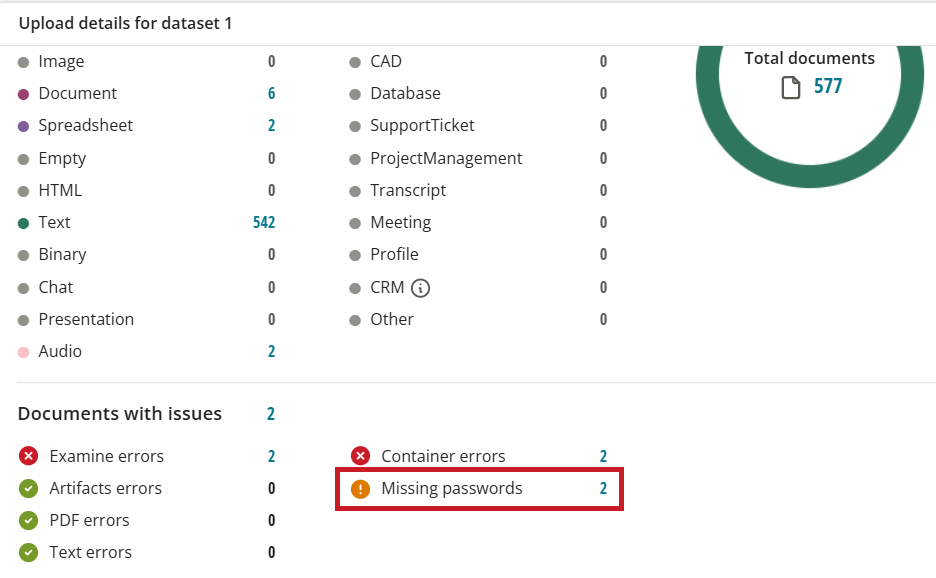
Task: Select the Binary category label
Action: tap(62, 254)
